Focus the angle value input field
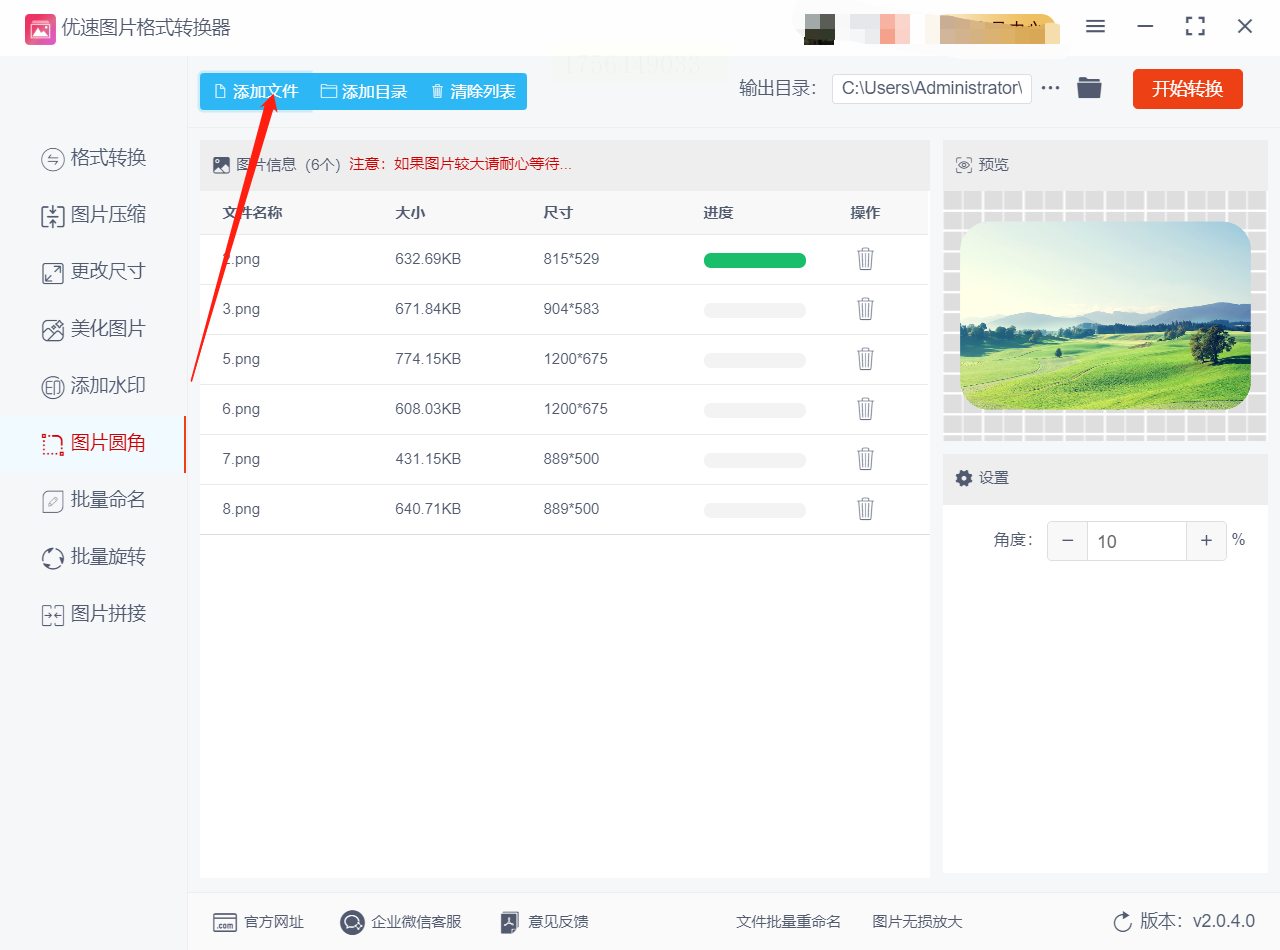Screen dimensions: 1280x950 1137,541
